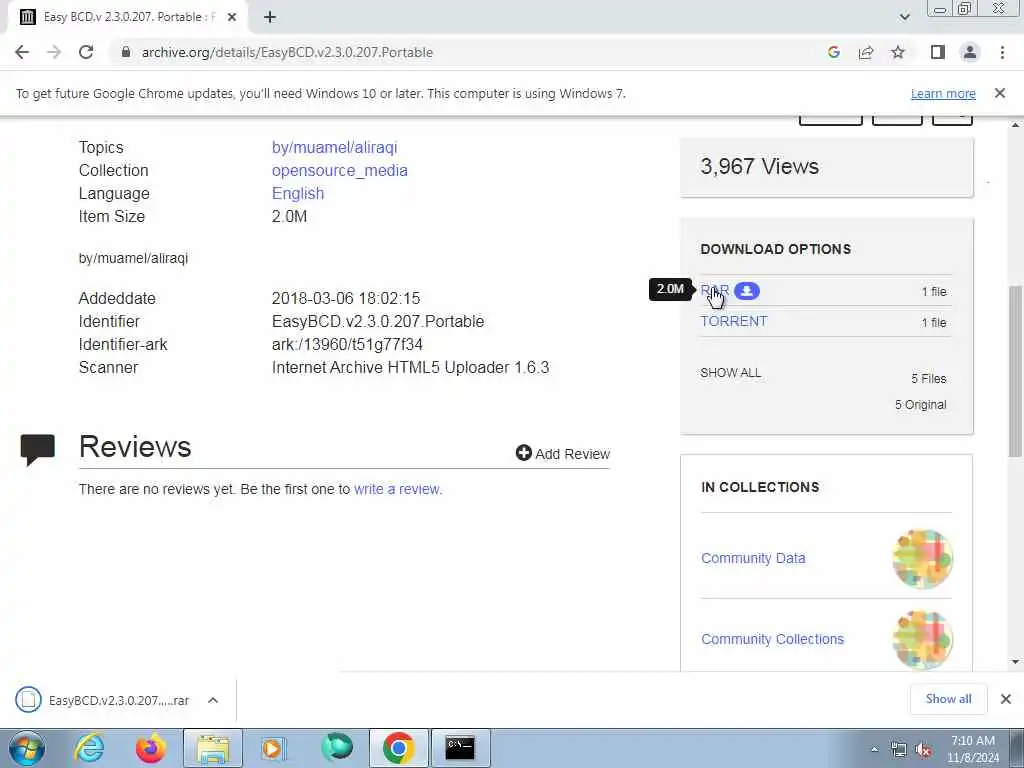The width and height of the screenshot is (1024, 768).
Task: Click the Reviews speech bubble icon
Action: (x=38, y=450)
